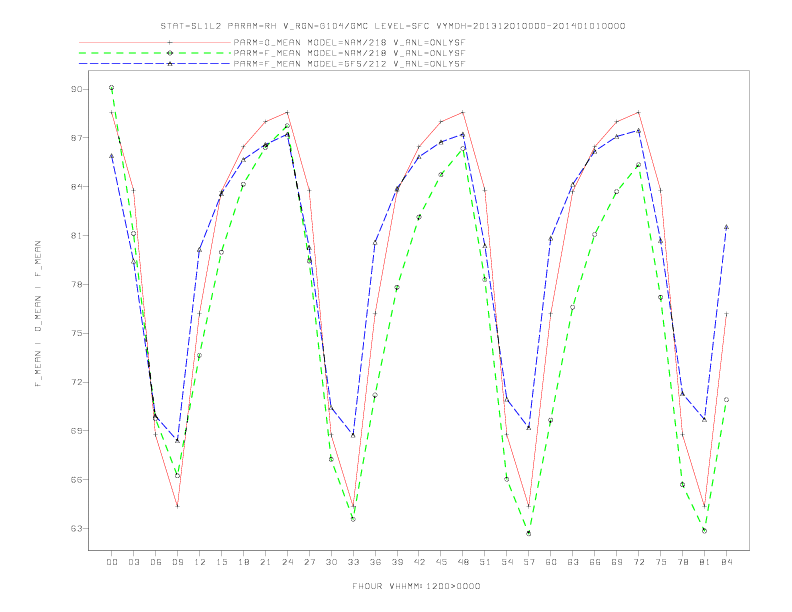Viewport: 792px width, 612px height.
Task: Select the legend entry PARM=F_MEAN MODEL=NAM/218
Action: [349, 53]
